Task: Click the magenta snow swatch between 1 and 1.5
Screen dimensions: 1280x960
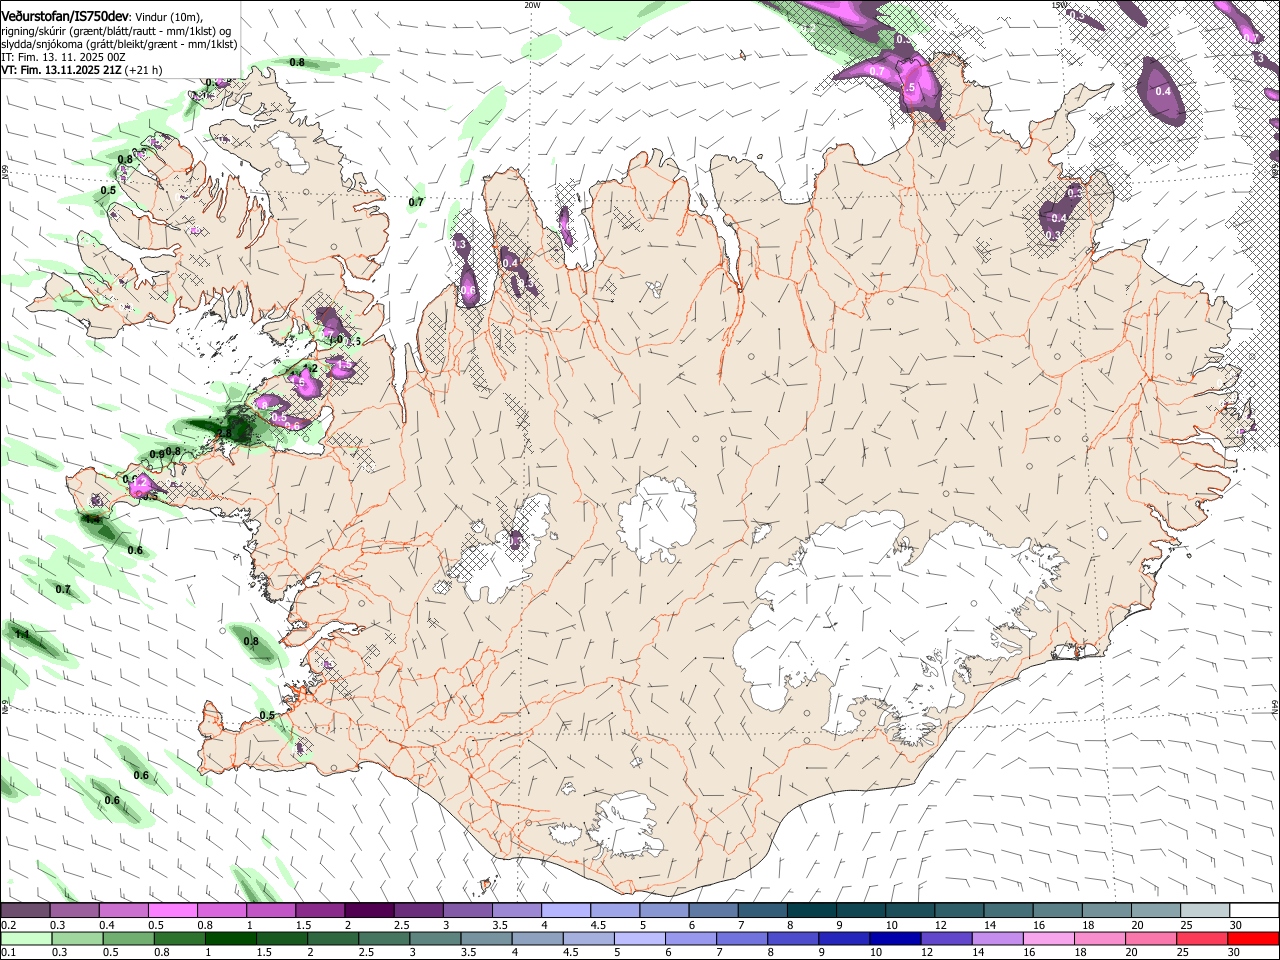Action: pyautogui.click(x=271, y=911)
